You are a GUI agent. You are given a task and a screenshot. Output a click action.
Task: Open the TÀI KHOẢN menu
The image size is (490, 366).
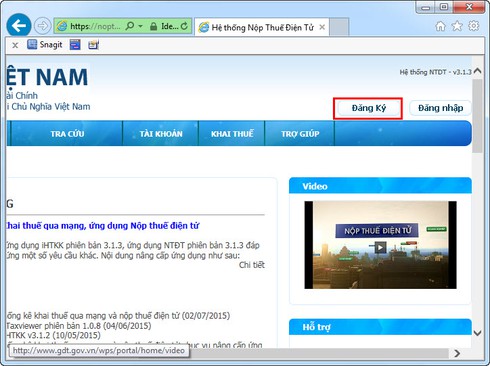point(161,134)
